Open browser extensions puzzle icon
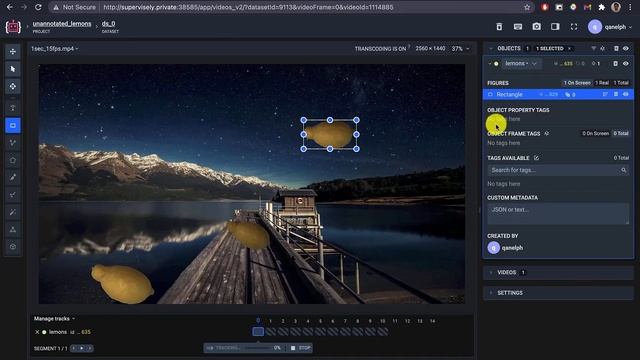The image size is (640, 360). [x=602, y=7]
